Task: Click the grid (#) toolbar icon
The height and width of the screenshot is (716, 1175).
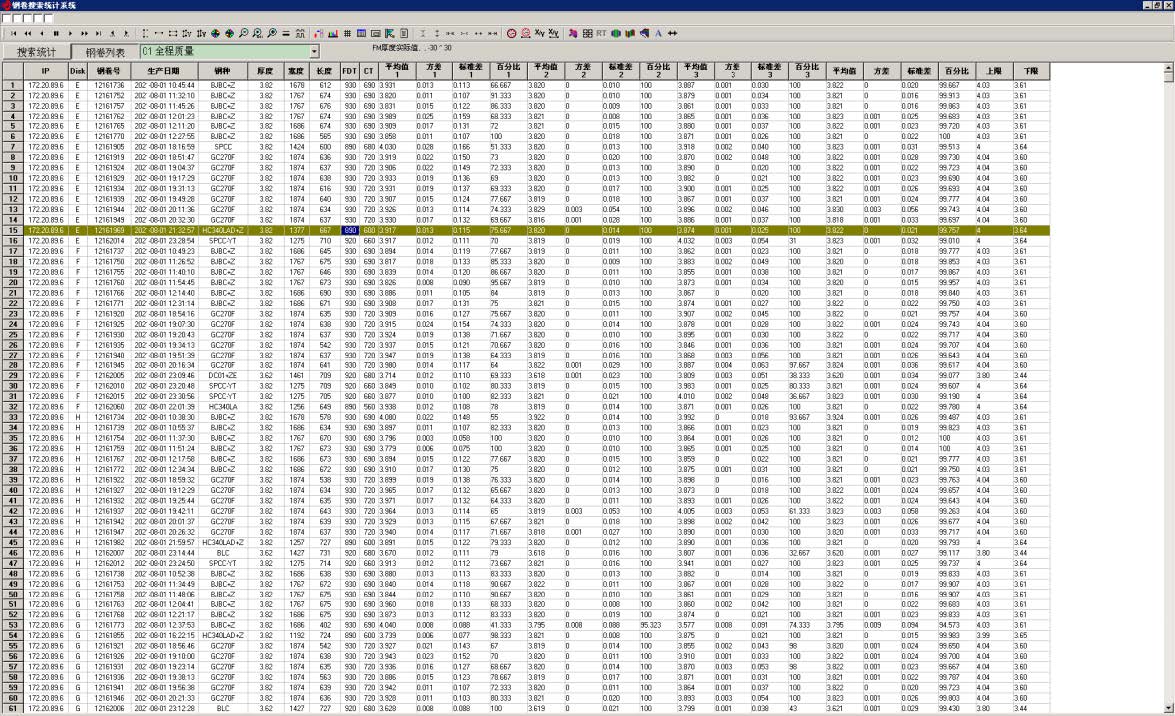Action: pyautogui.click(x=347, y=33)
